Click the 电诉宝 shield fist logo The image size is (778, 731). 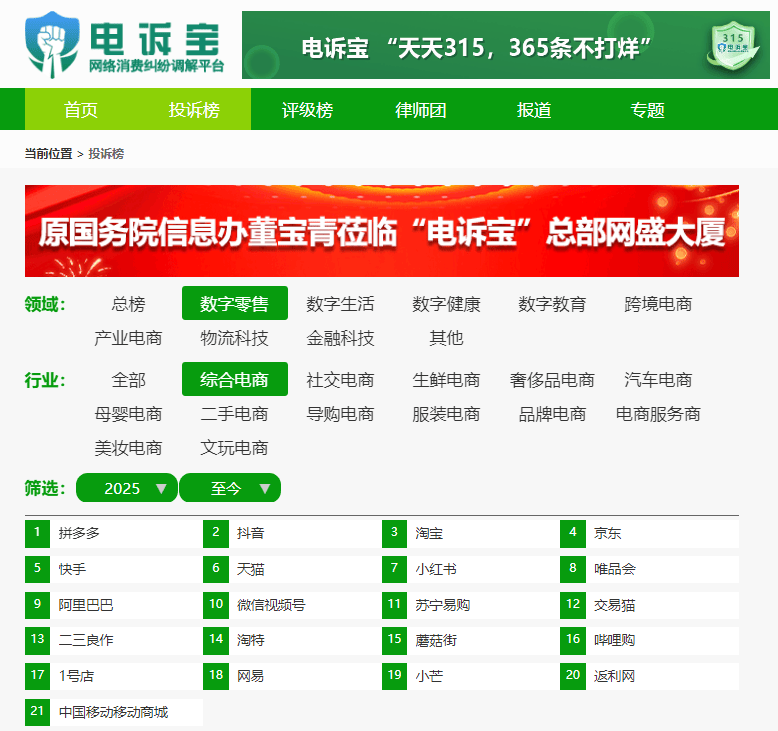tap(52, 45)
